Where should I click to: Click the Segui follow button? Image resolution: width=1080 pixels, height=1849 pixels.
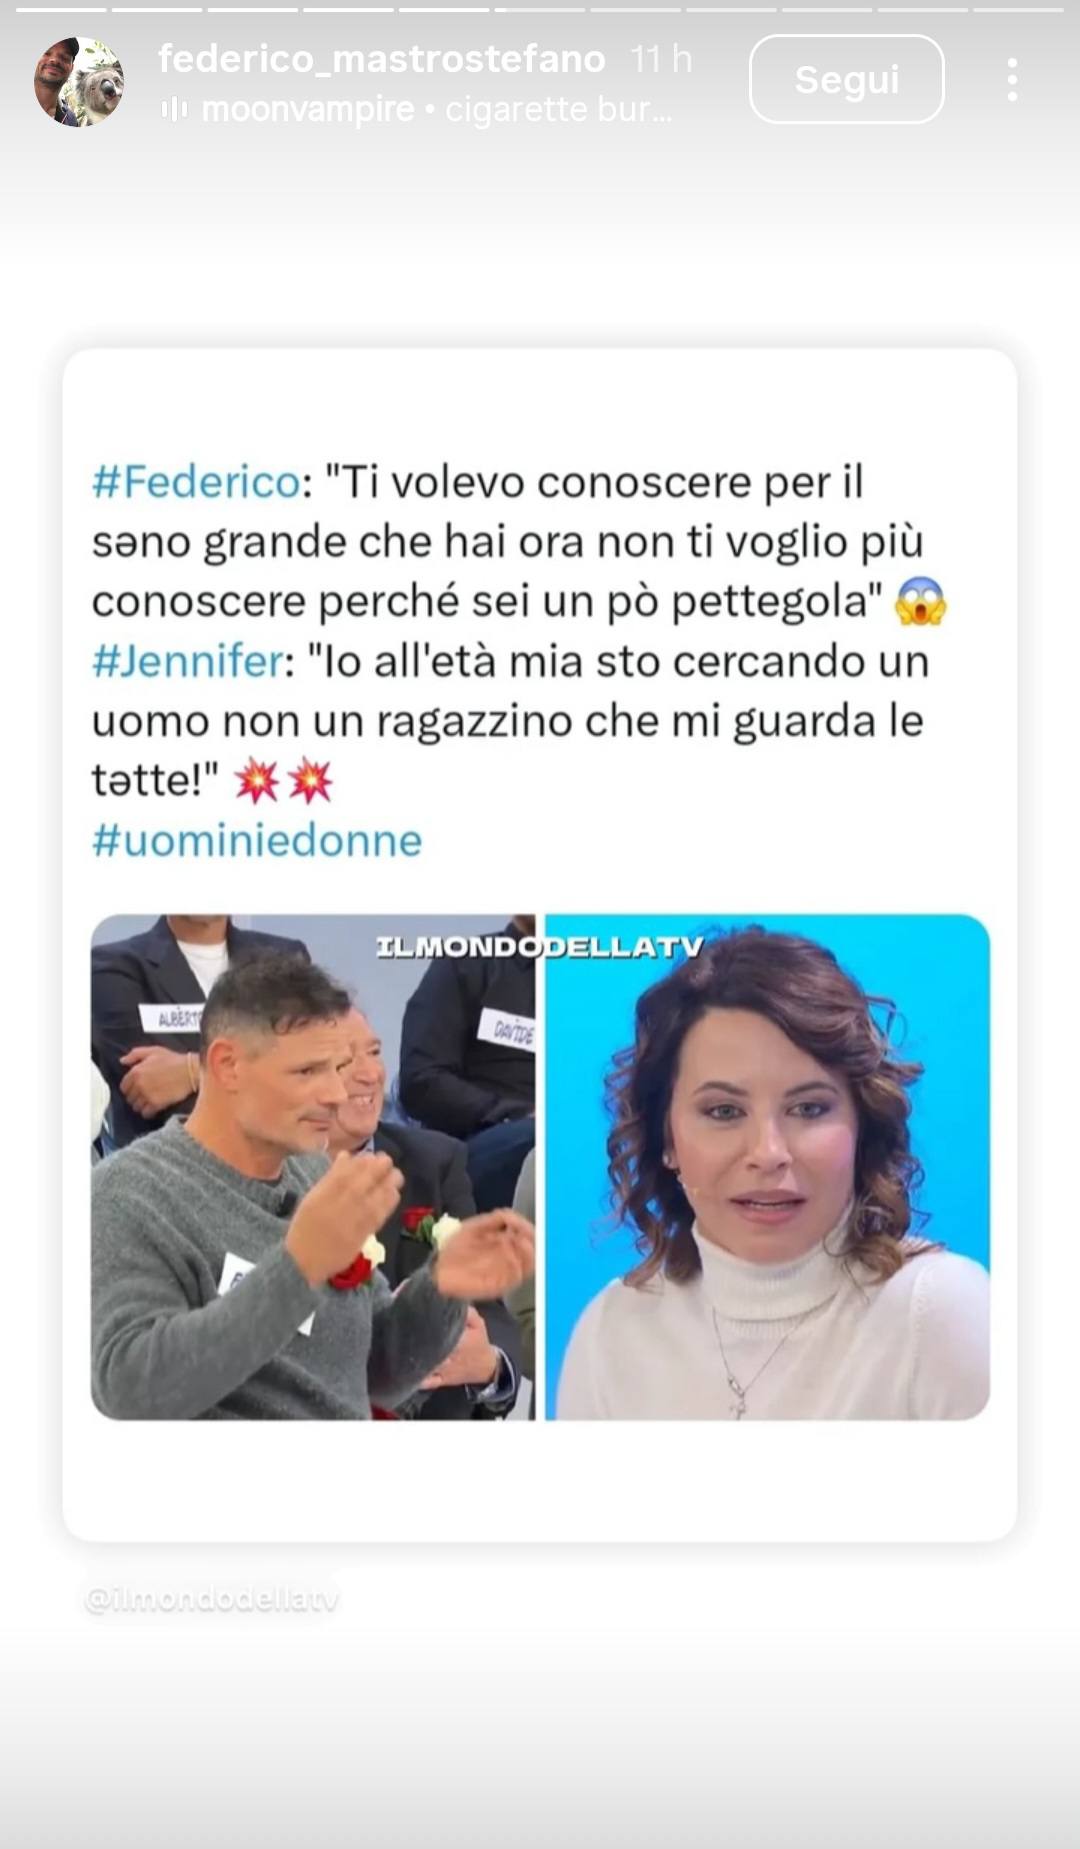click(846, 79)
